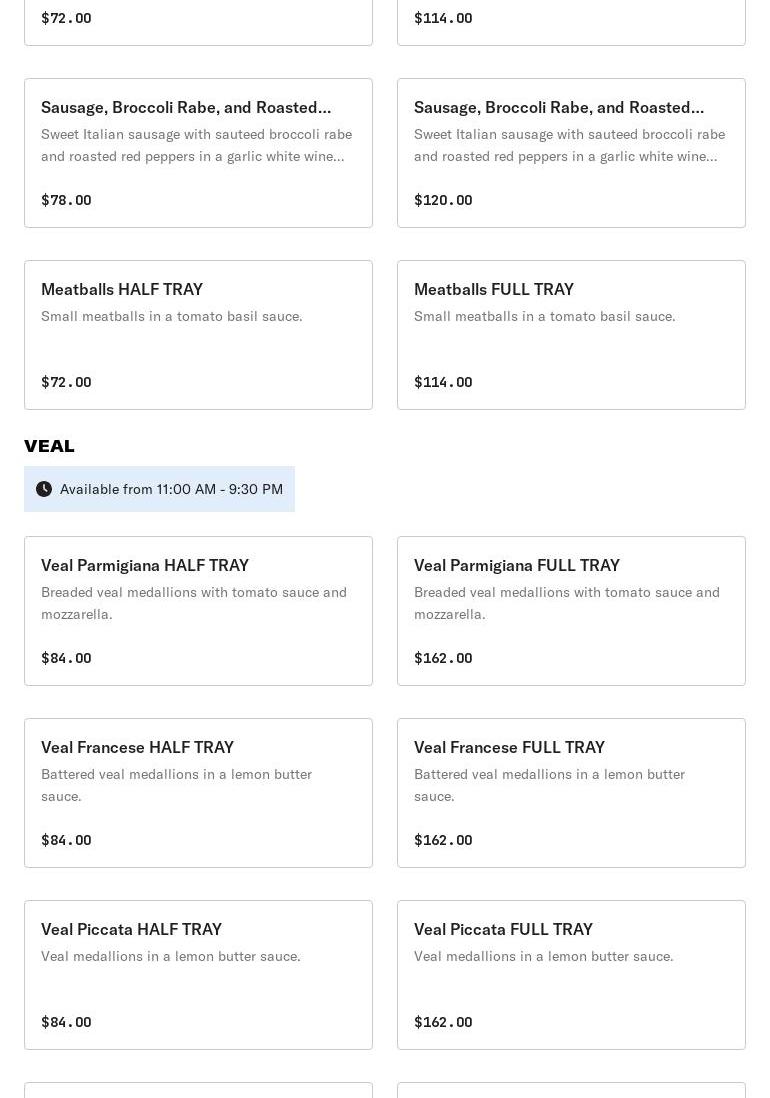The image size is (770, 1098).
Task: Click the VEAL section heading
Action: 49,446
